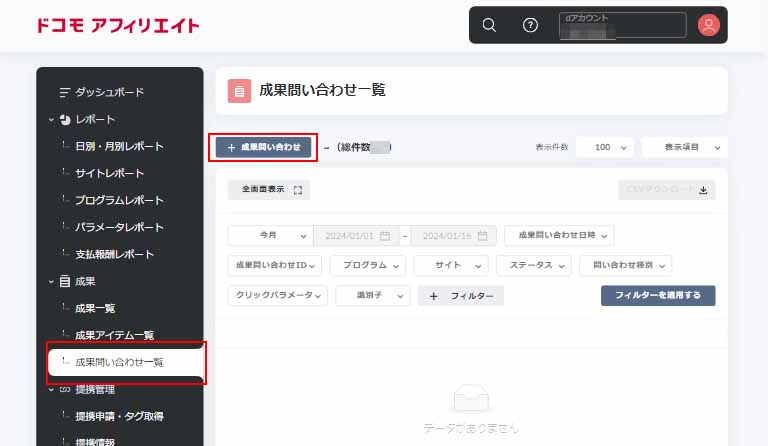Click the 成果 document list icon
Image resolution: width=768 pixels, height=446 pixels.
point(65,282)
